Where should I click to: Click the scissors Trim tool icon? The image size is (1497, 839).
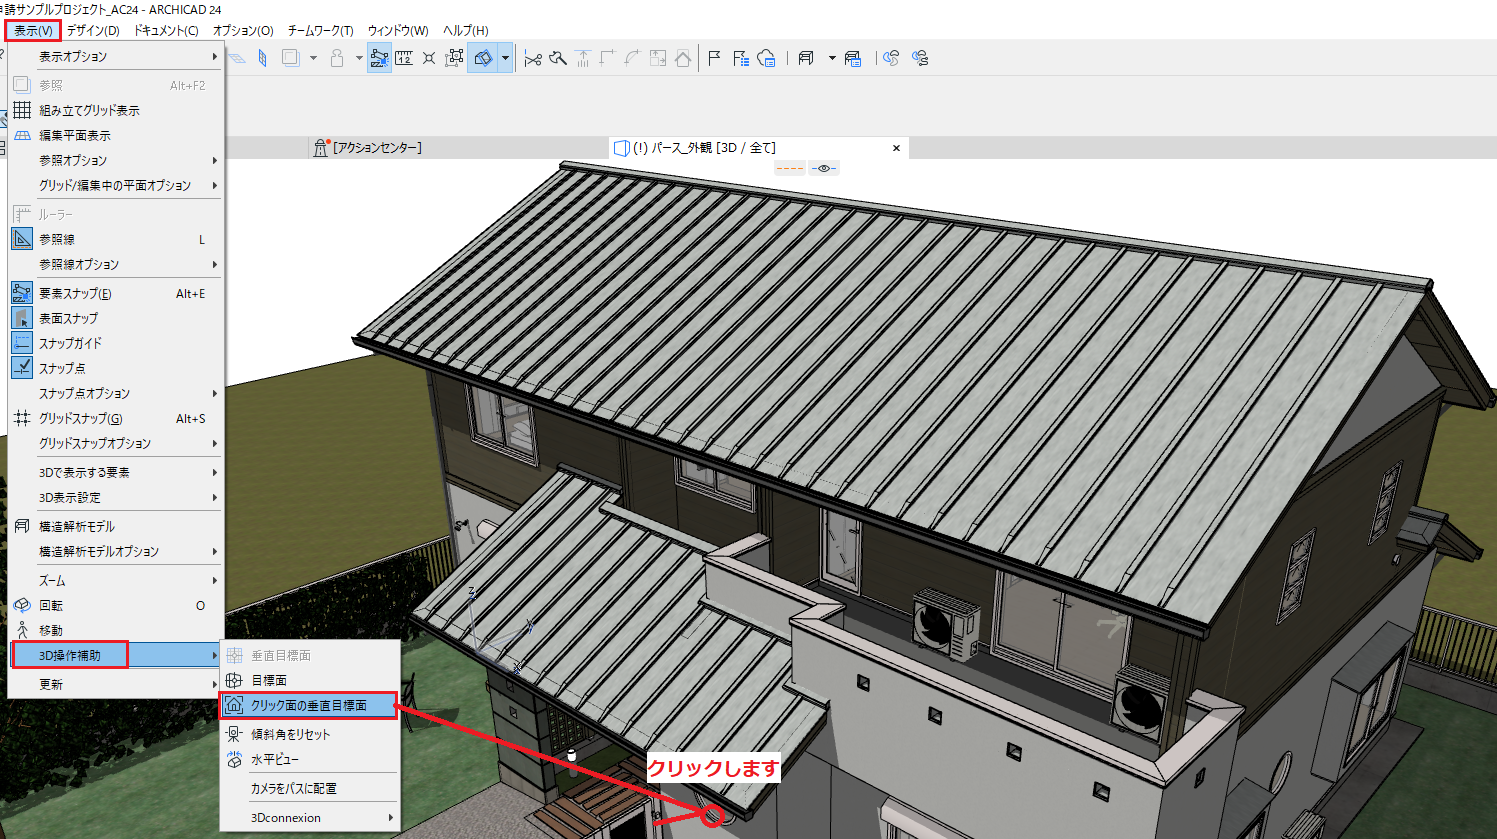533,59
